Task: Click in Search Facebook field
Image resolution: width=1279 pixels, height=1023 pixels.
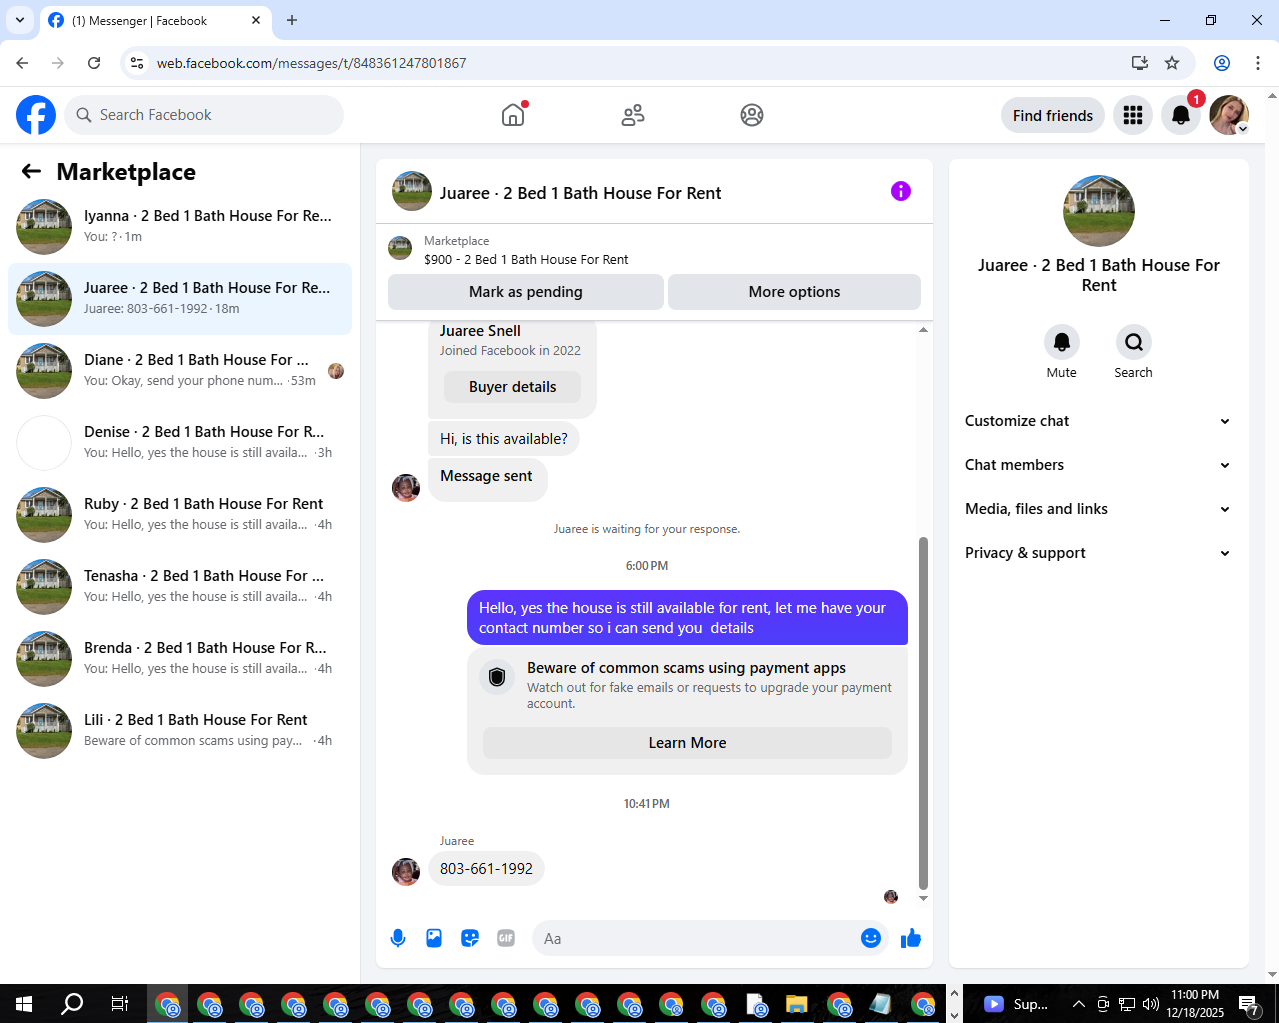Action: pyautogui.click(x=204, y=115)
